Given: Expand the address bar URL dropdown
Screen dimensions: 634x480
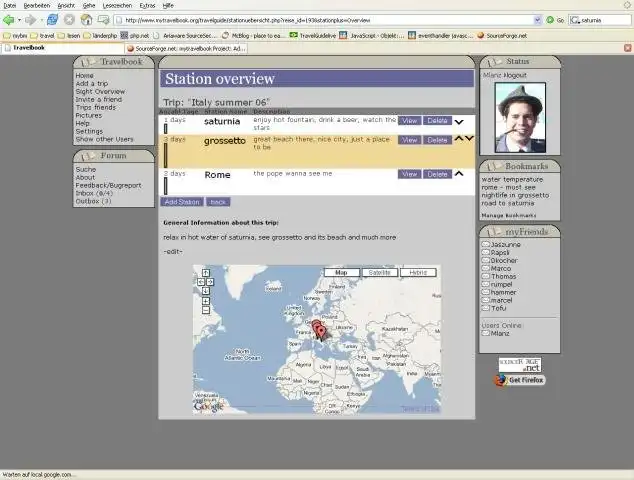Looking at the screenshot, I should (x=537, y=20).
